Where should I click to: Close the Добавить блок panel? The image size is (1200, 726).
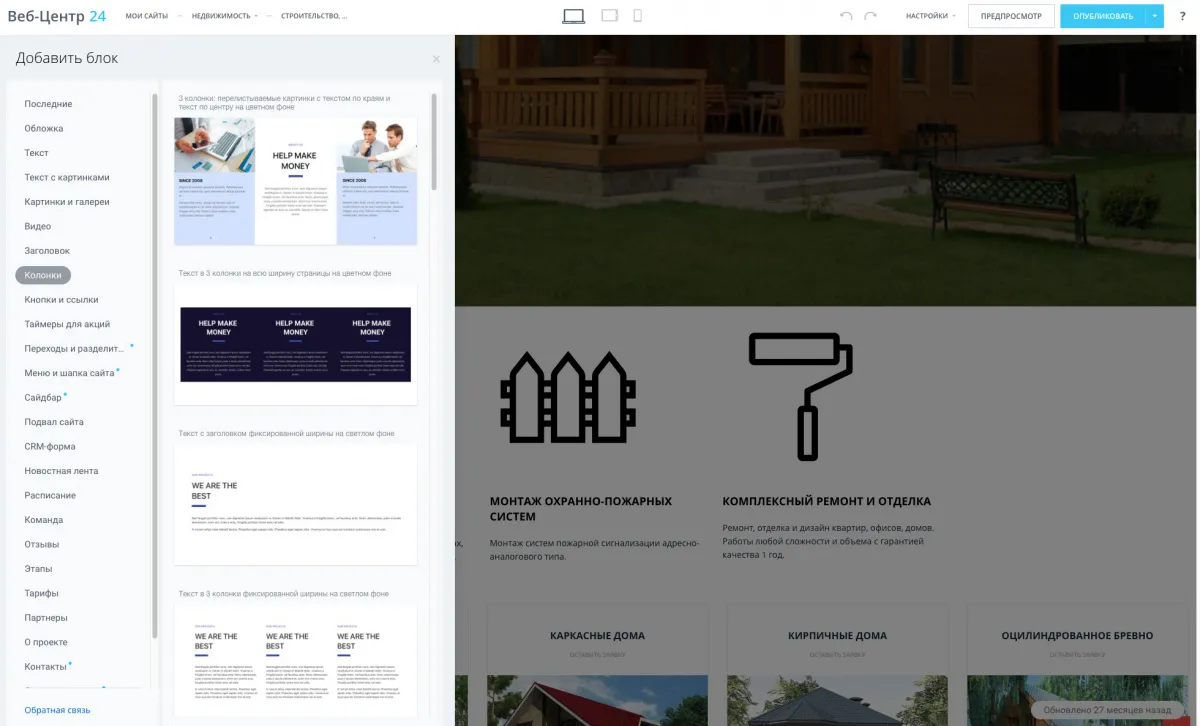tap(436, 59)
